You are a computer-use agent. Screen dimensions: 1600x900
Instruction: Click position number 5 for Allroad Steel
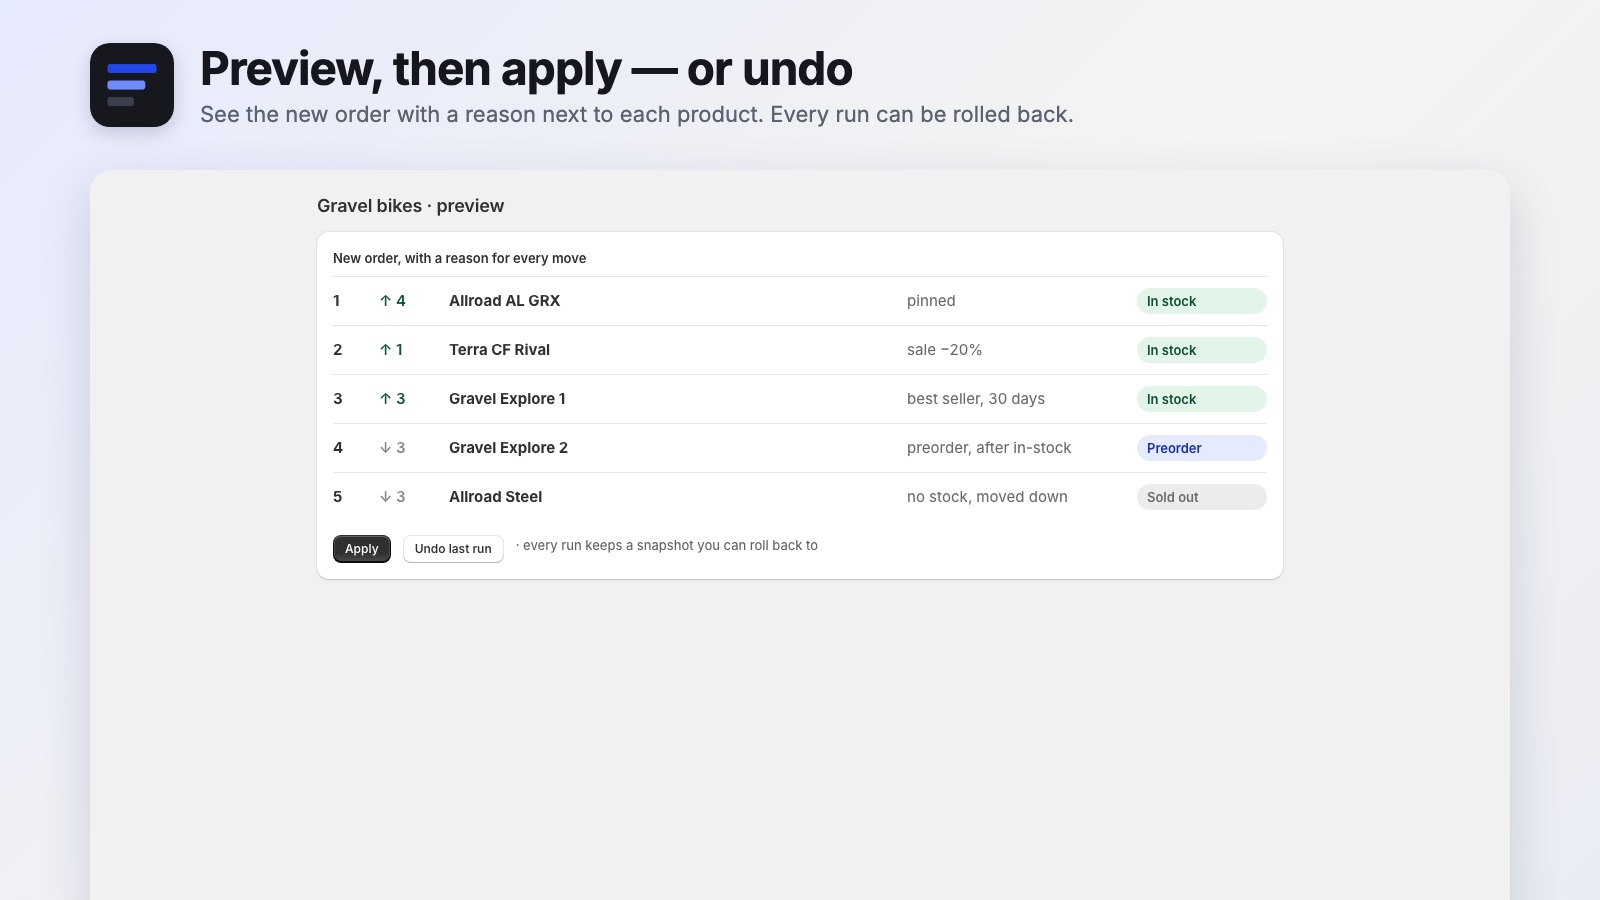(338, 497)
